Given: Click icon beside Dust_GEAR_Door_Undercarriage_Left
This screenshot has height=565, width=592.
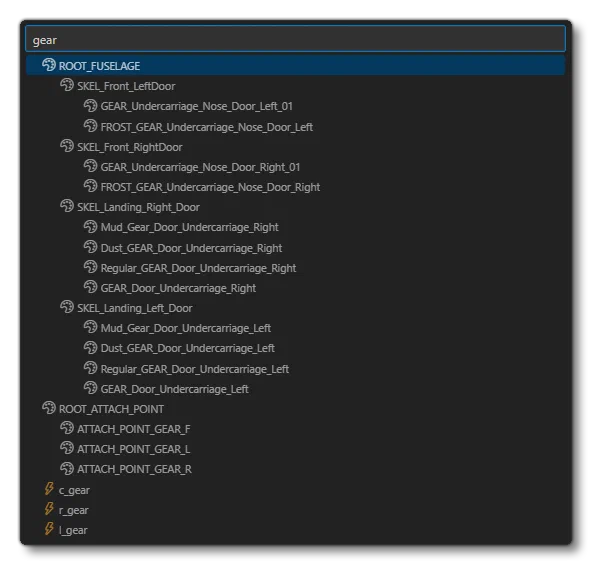Looking at the screenshot, I should pyautogui.click(x=90, y=347).
